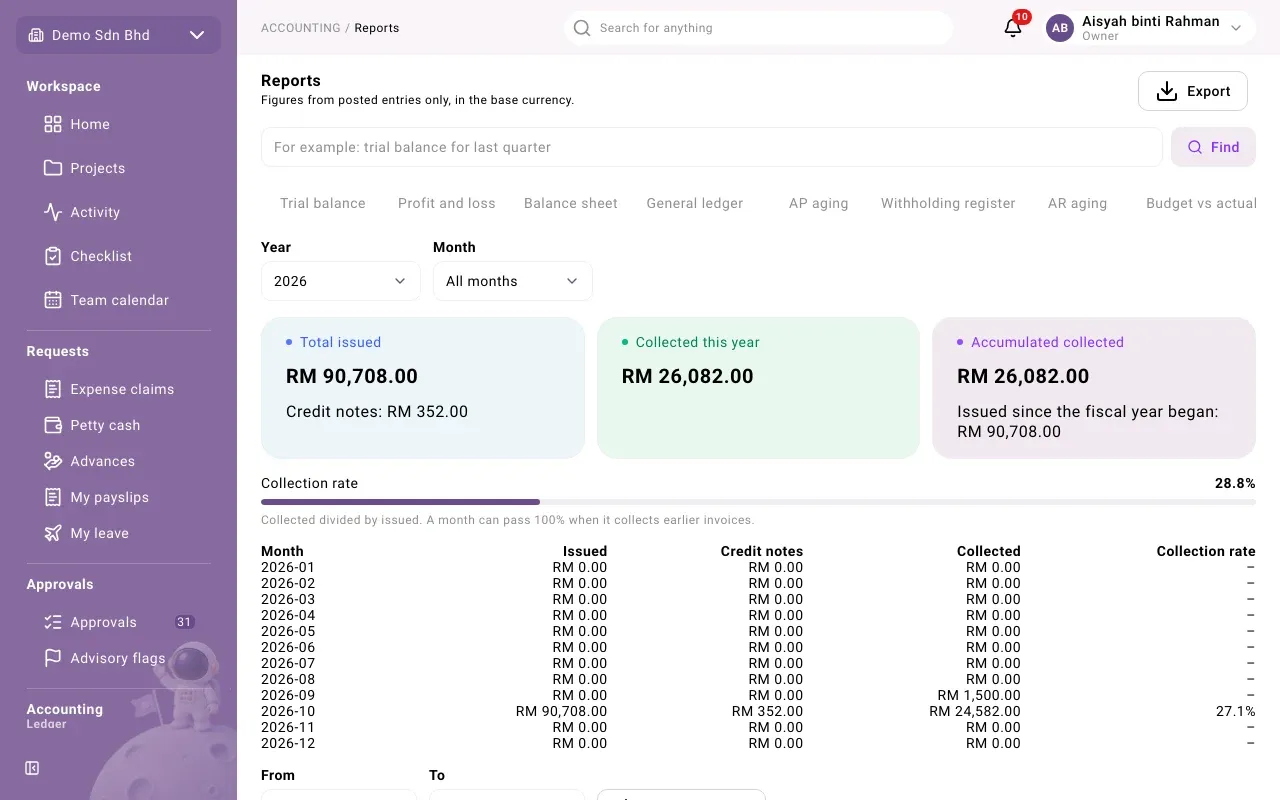Click the Export button
Viewport: 1280px width, 800px height.
click(1193, 91)
